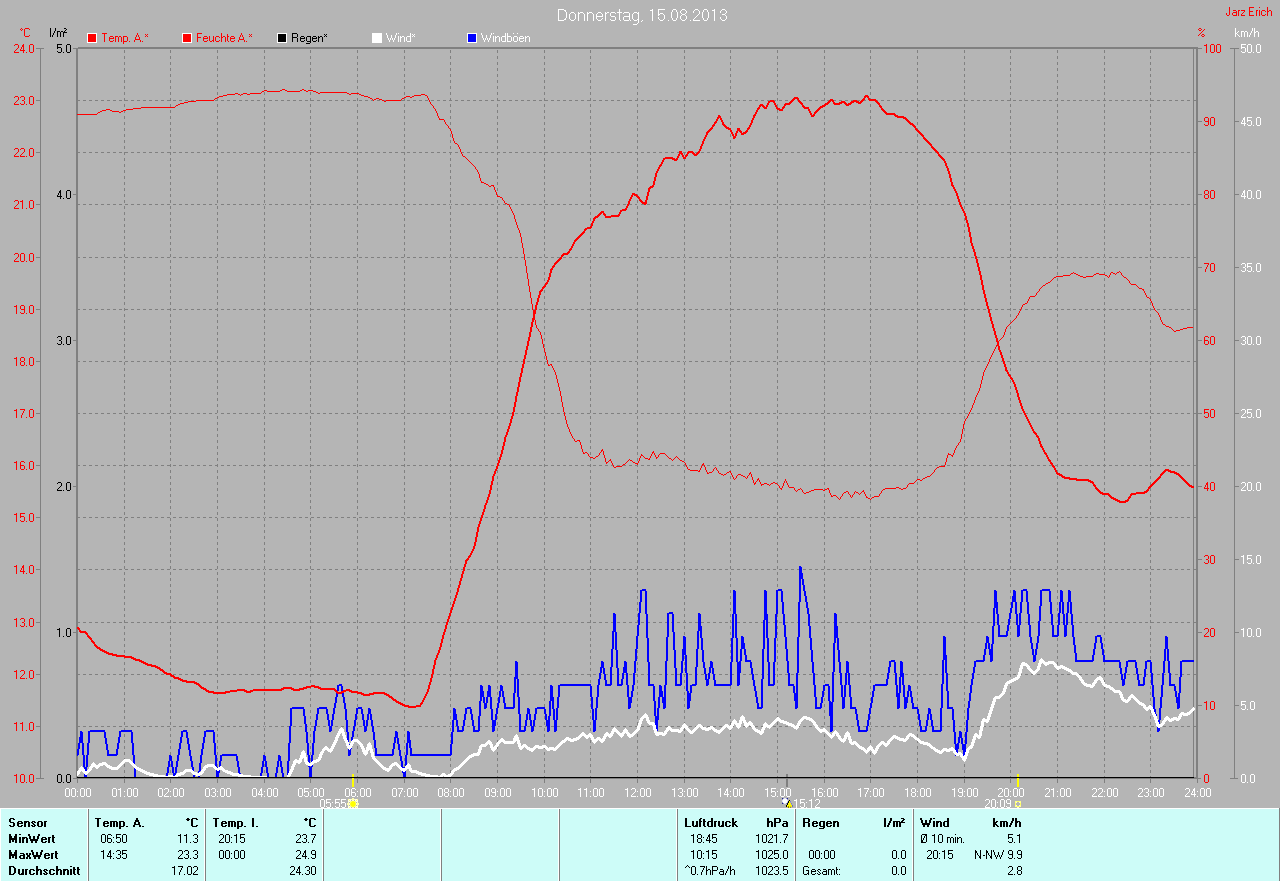1280x881 pixels.
Task: Click the black Regen legend square
Action: pos(282,38)
